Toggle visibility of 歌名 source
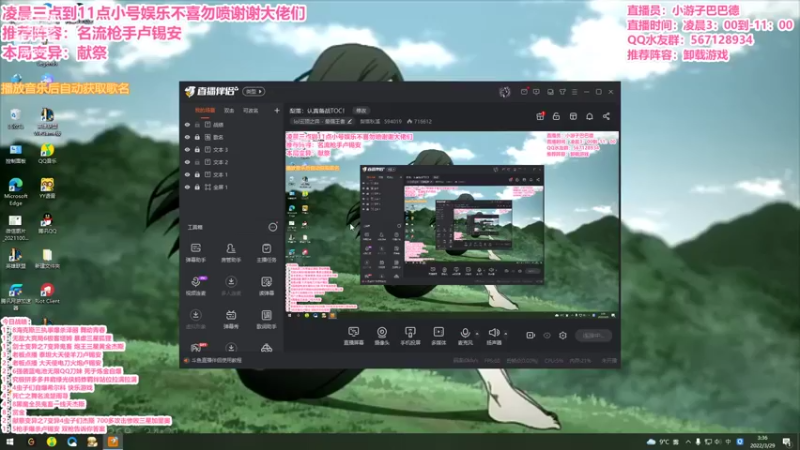 coord(187,137)
